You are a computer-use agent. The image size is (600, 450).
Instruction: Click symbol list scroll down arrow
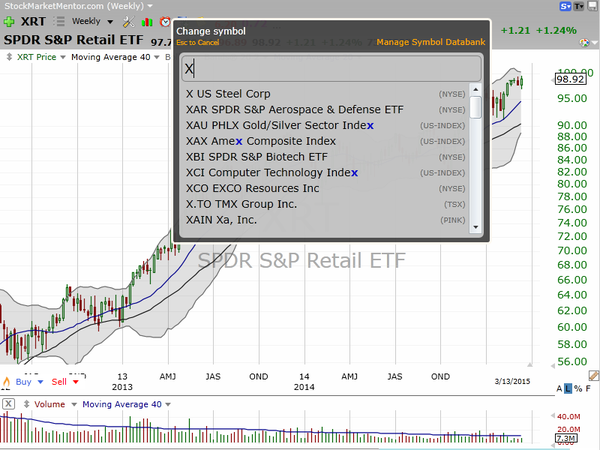tap(476, 227)
